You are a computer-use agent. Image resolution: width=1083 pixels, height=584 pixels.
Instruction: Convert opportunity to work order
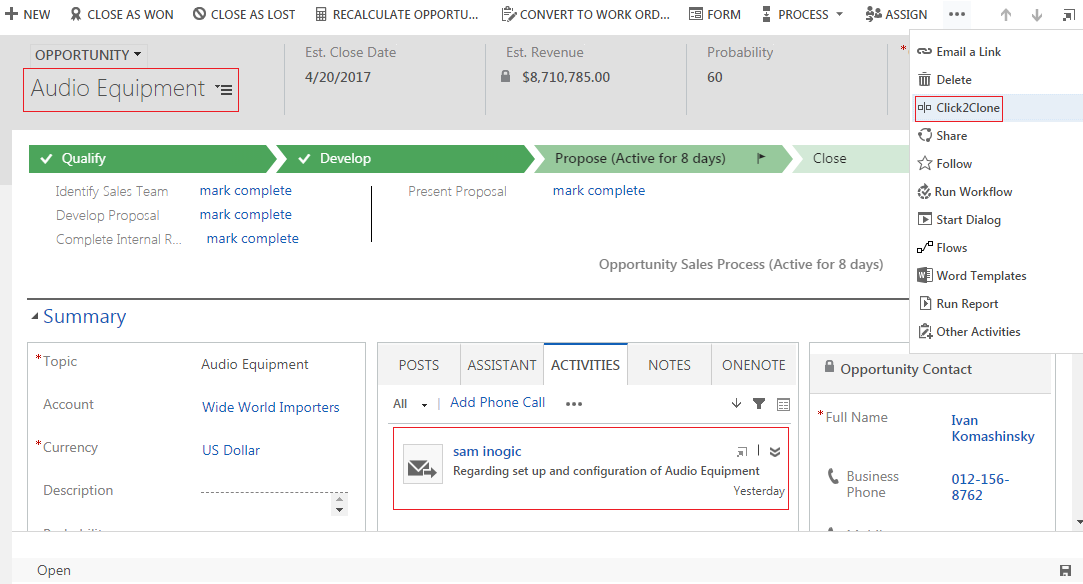586,14
